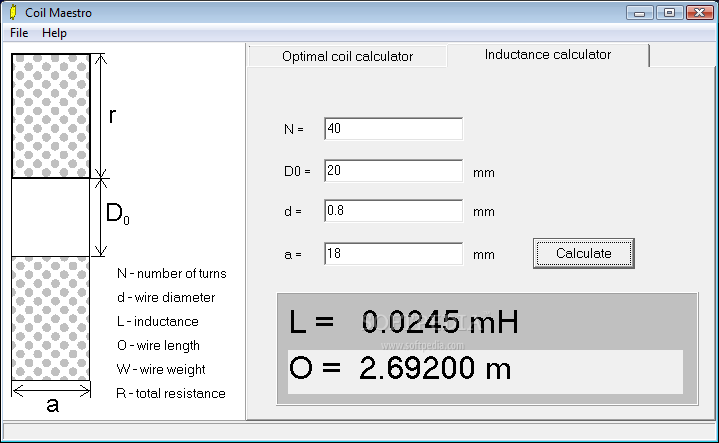Viewport: 719px width, 443px height.
Task: Click 'R - total resistance' legend text
Action: [171, 393]
